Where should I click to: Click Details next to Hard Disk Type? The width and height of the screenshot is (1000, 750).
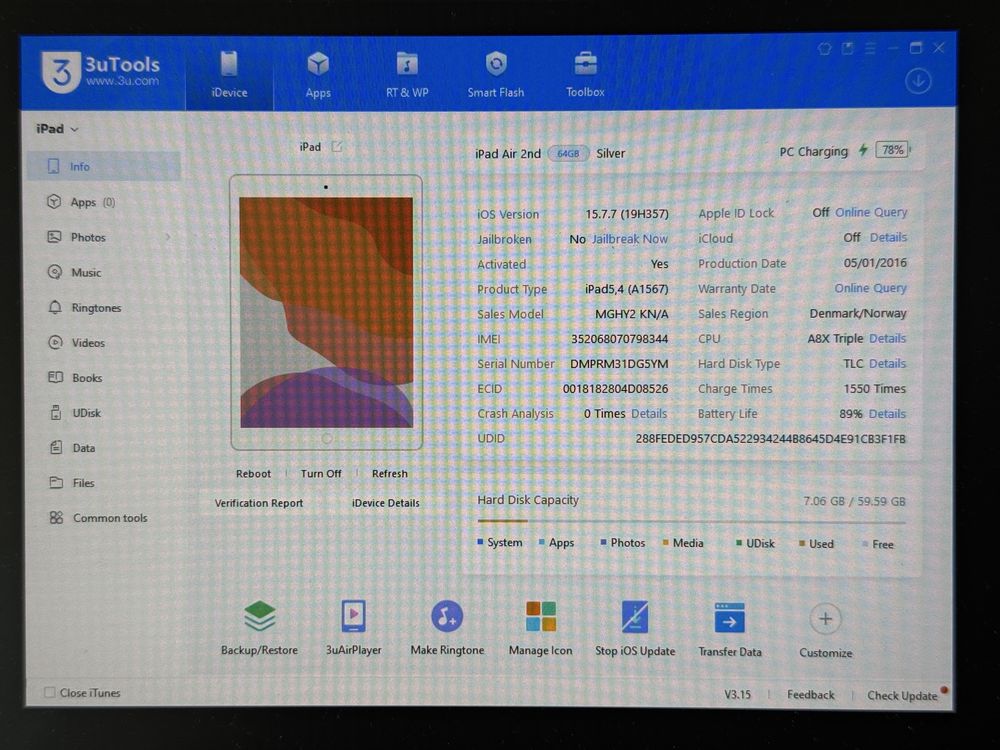[x=887, y=364]
